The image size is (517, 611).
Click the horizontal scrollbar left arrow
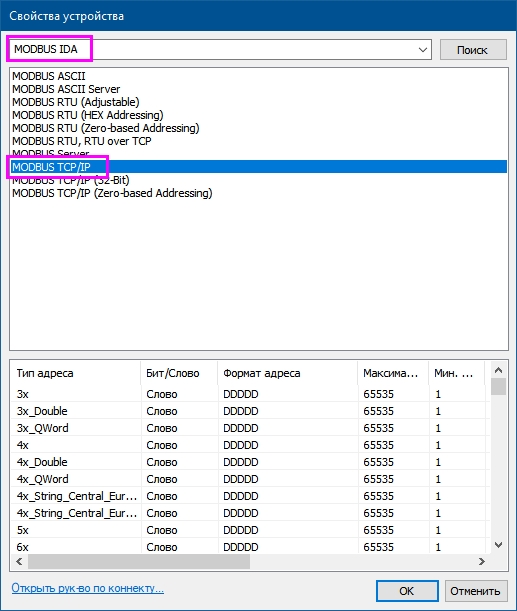click(19, 562)
